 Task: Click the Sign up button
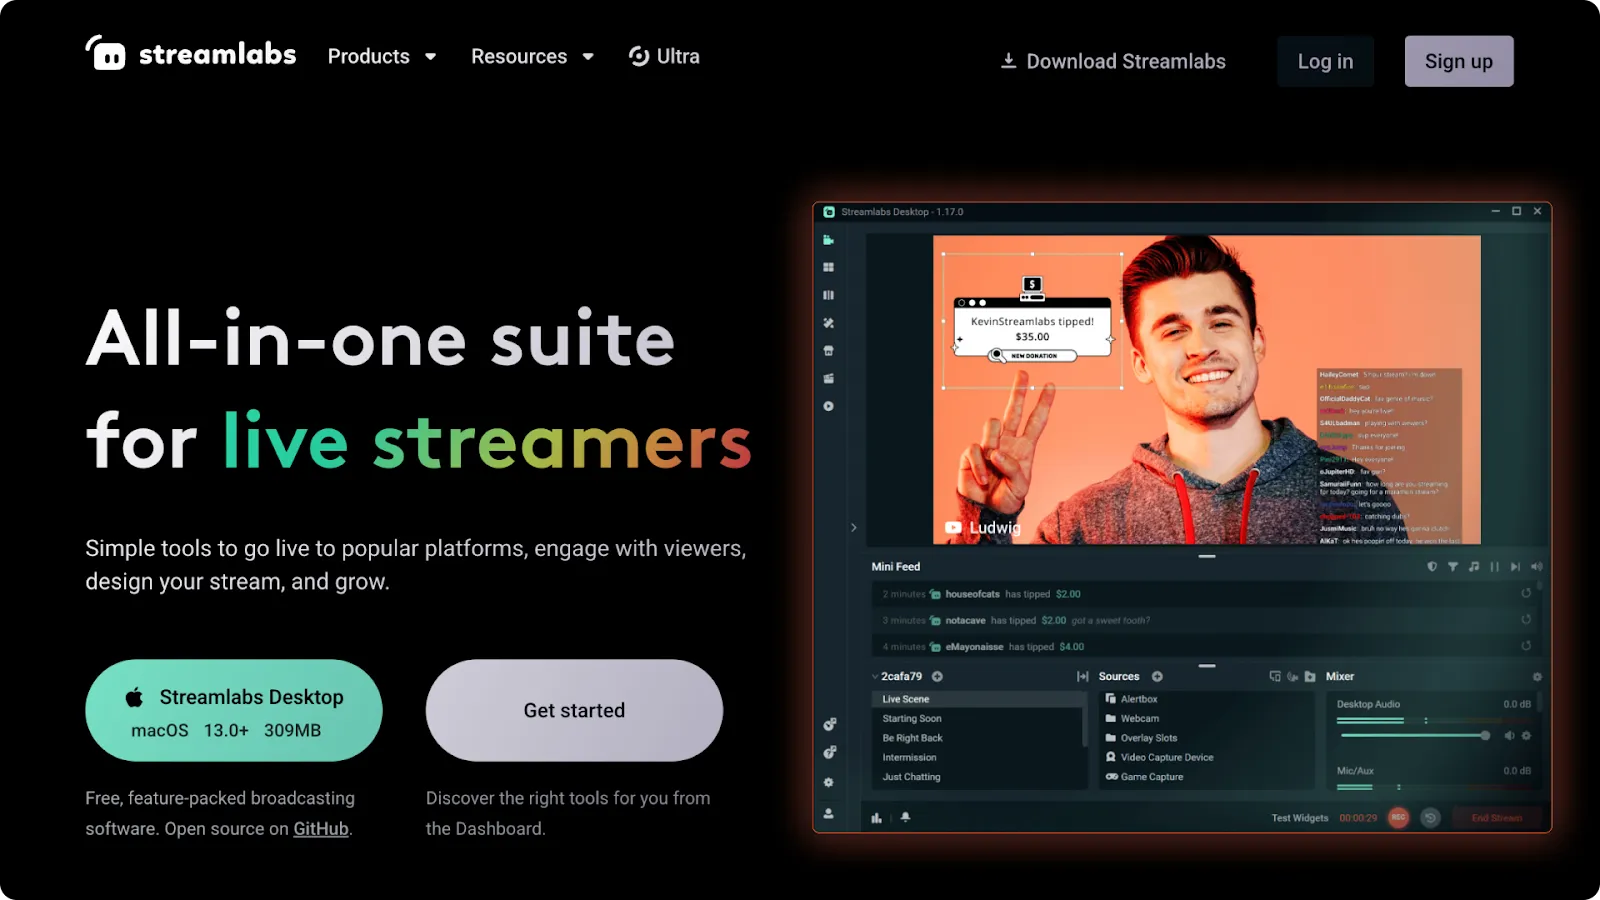coord(1459,61)
